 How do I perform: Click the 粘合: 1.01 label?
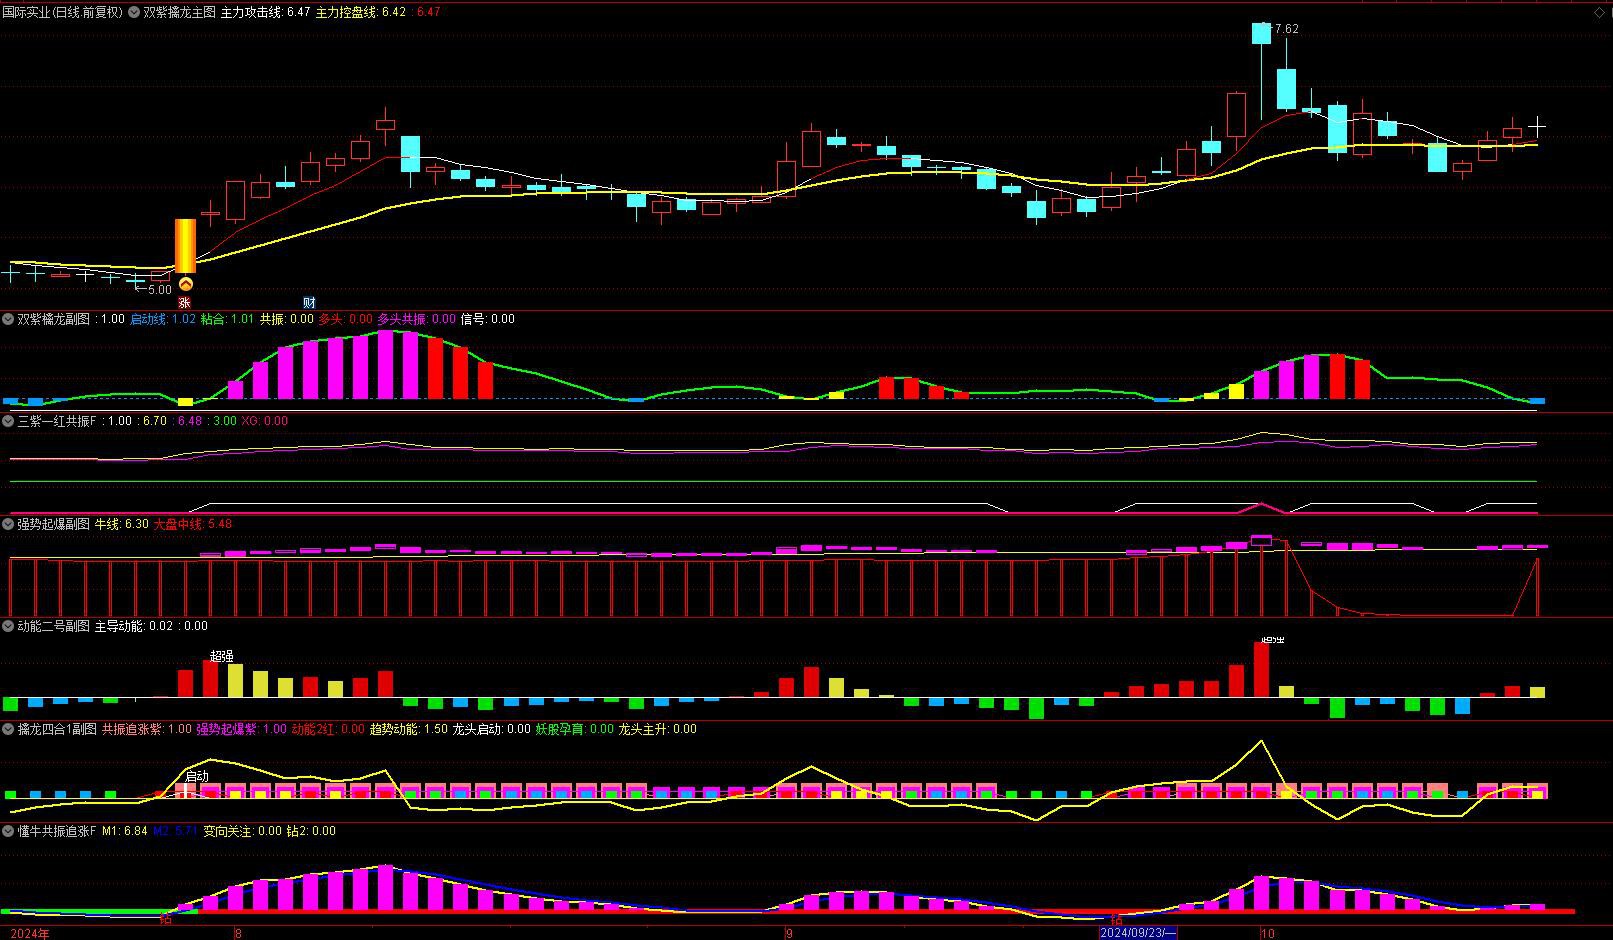[x=227, y=319]
